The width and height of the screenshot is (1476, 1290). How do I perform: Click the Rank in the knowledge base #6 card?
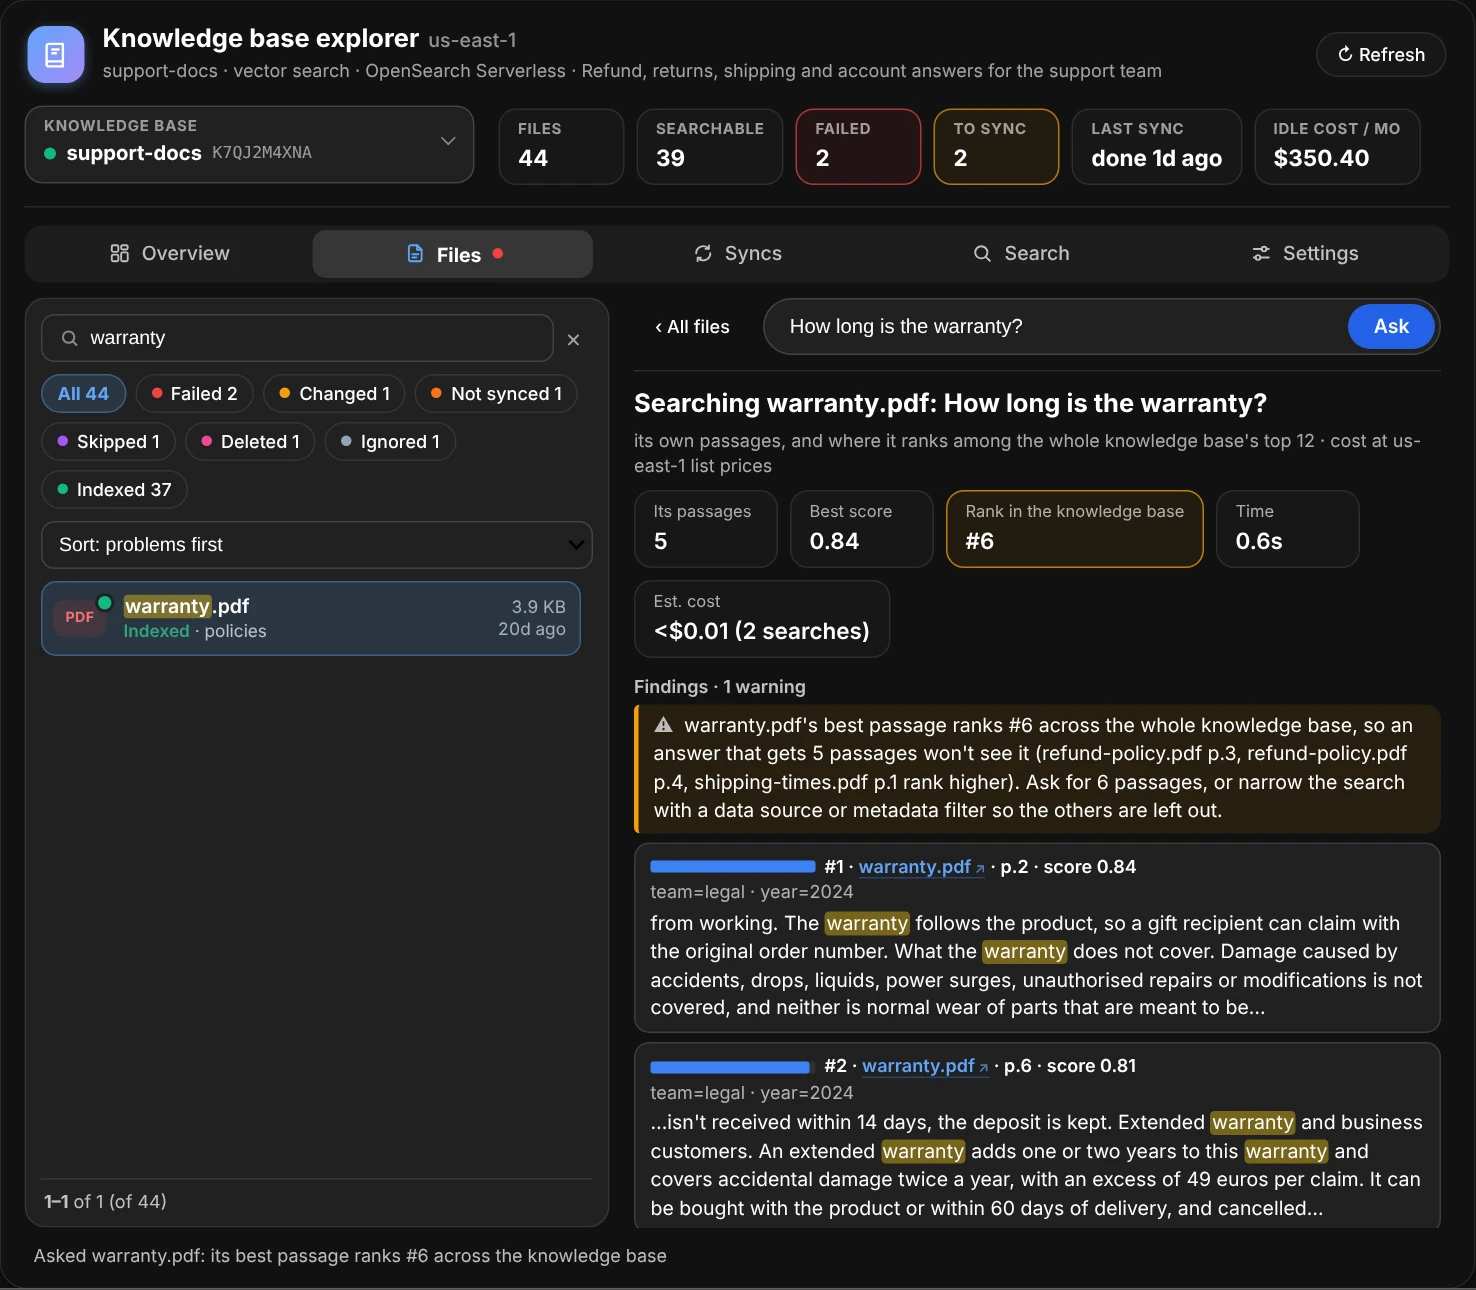1074,529
